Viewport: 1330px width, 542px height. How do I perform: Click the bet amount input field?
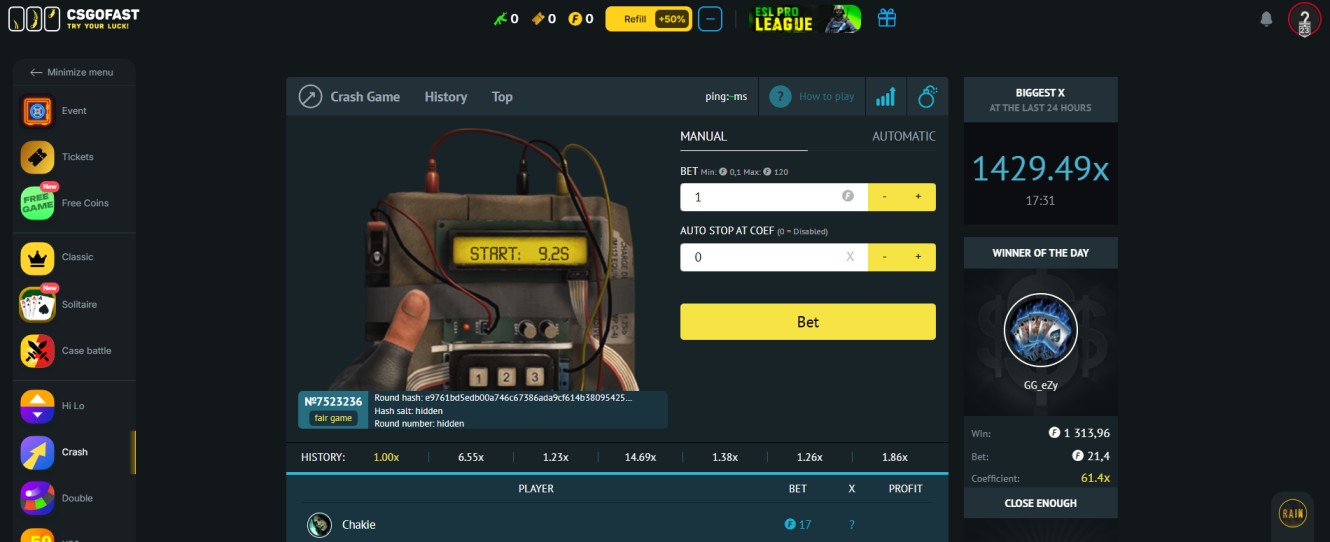[x=760, y=197]
